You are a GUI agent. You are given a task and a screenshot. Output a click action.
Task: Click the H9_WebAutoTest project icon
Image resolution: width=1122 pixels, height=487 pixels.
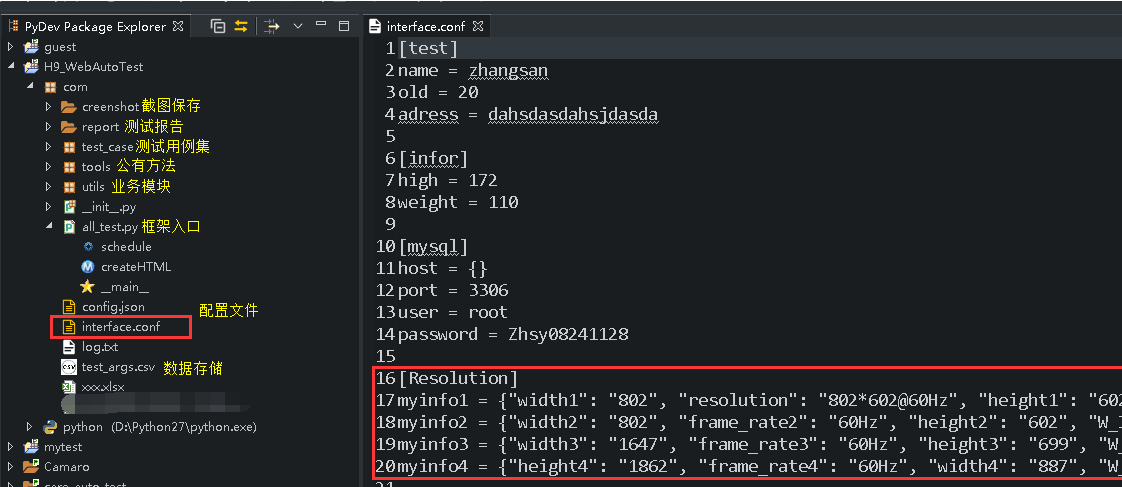tap(31, 67)
